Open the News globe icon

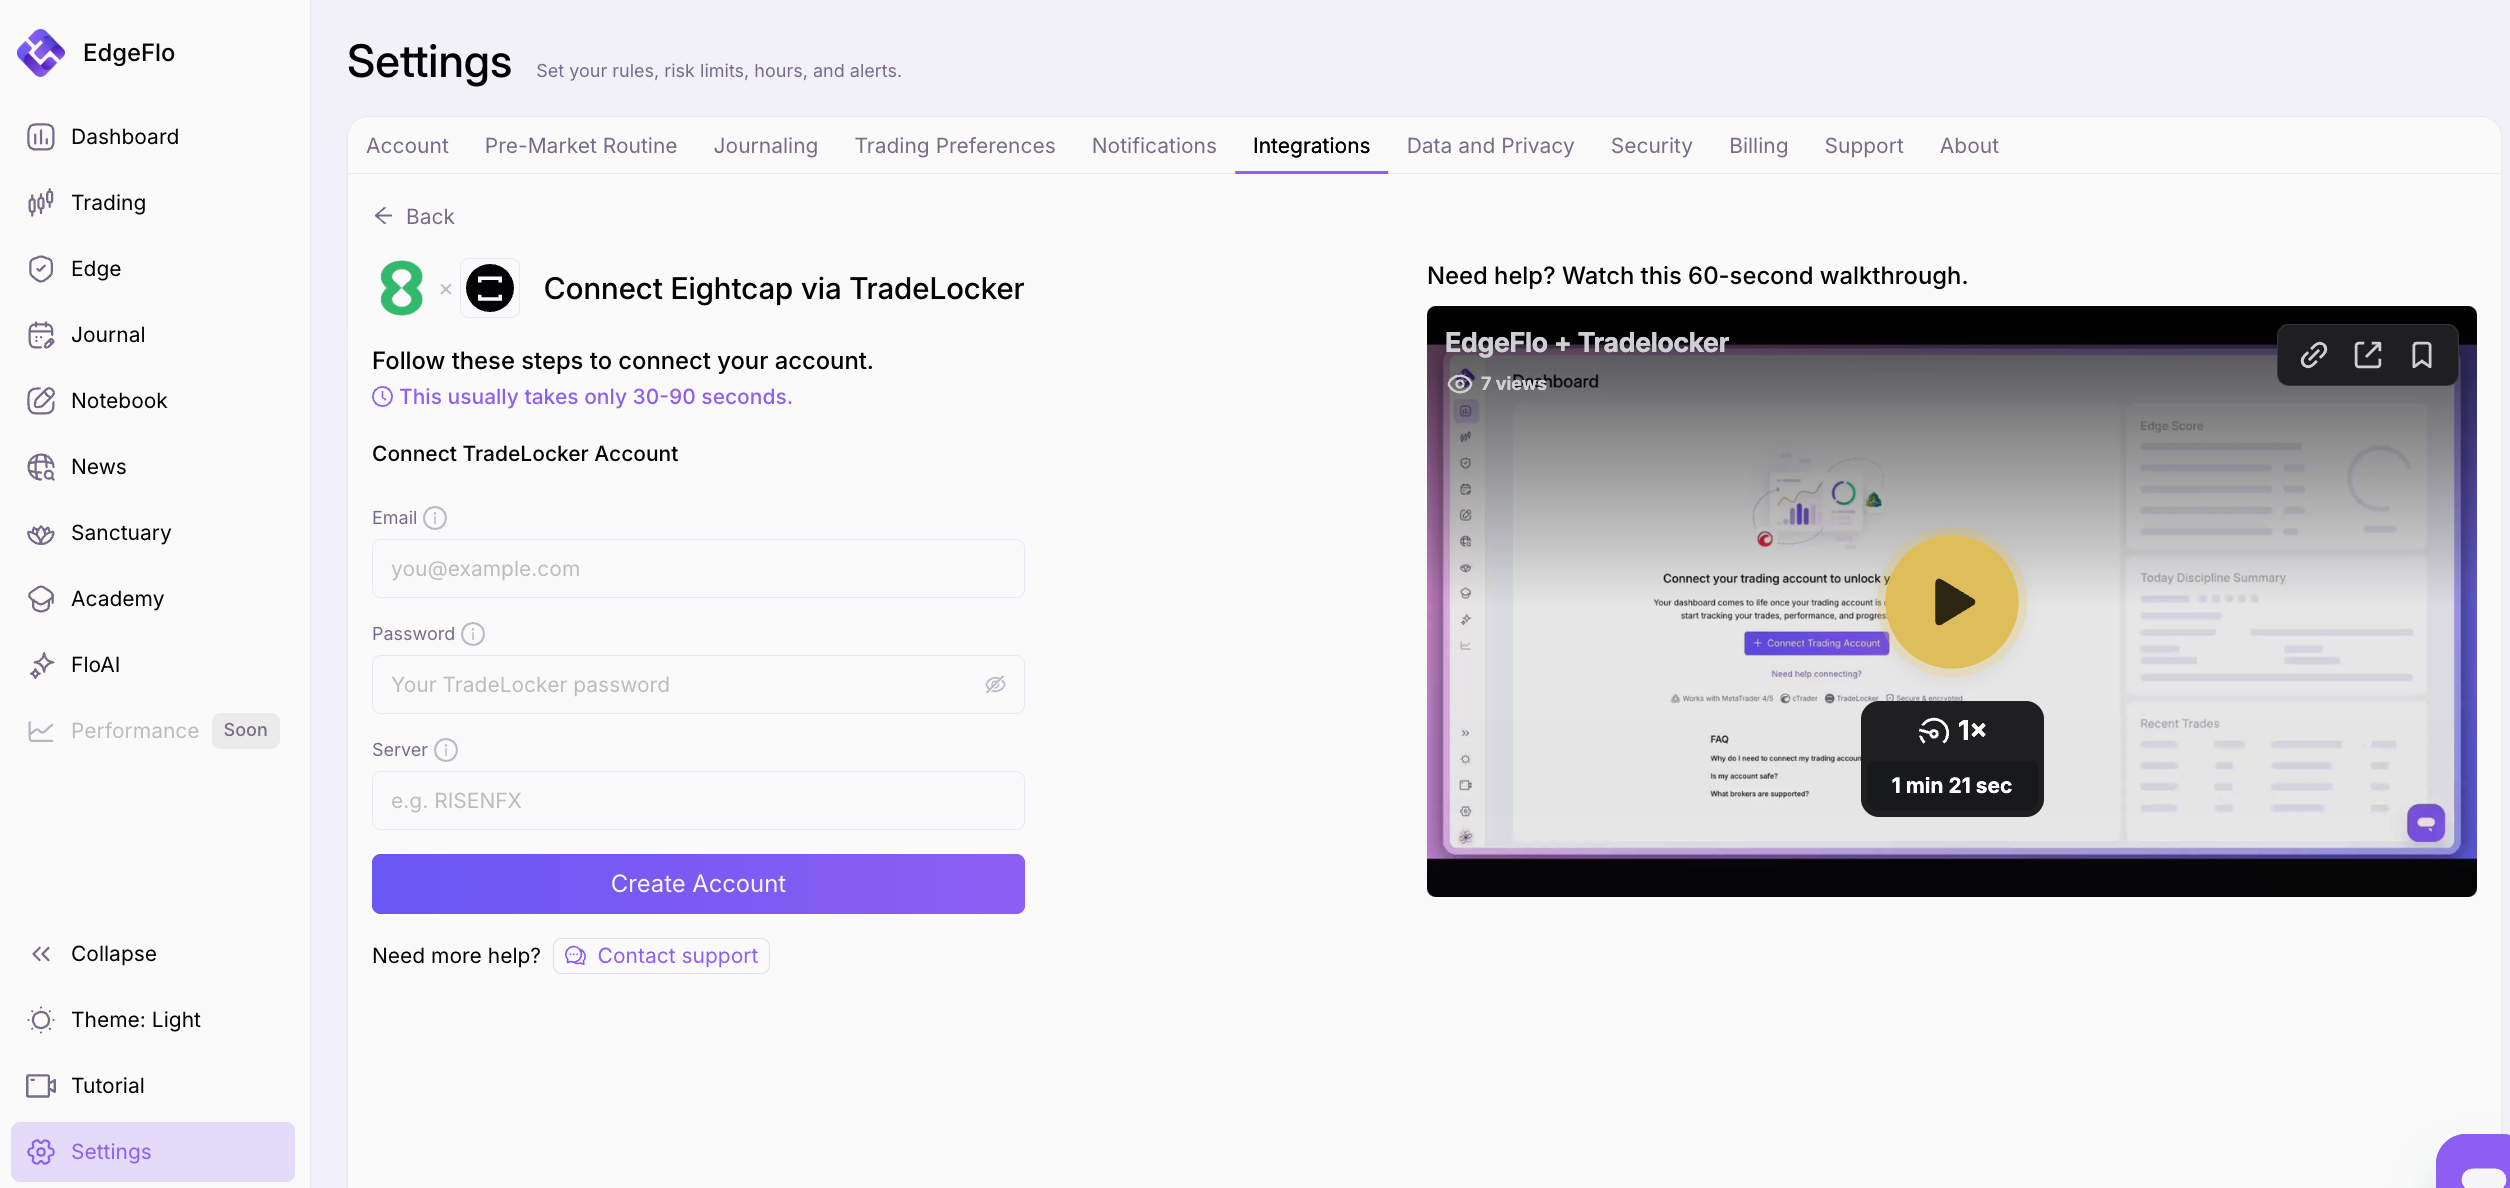pyautogui.click(x=41, y=467)
